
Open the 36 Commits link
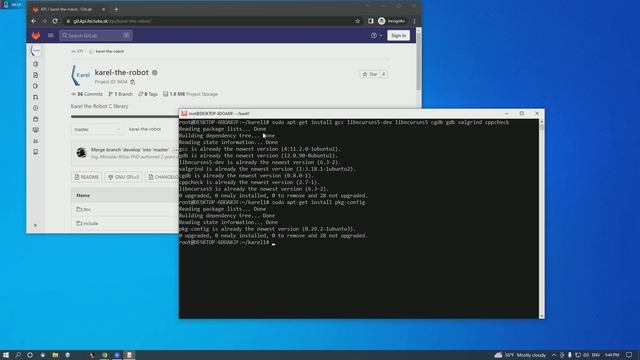point(87,94)
